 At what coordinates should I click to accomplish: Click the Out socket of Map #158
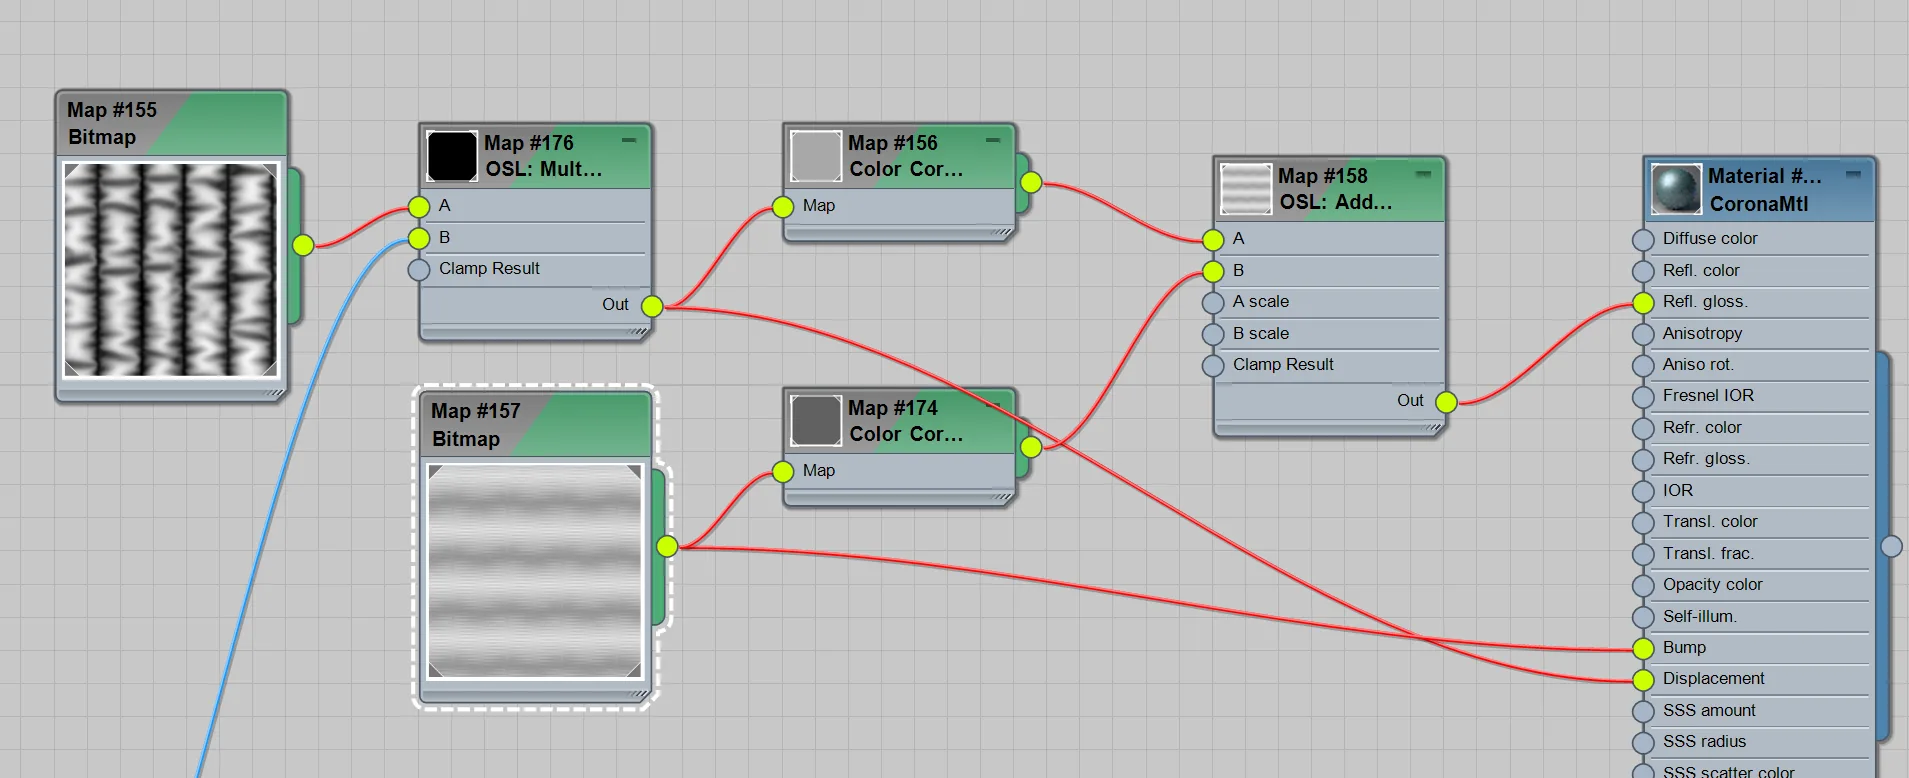[x=1446, y=402]
